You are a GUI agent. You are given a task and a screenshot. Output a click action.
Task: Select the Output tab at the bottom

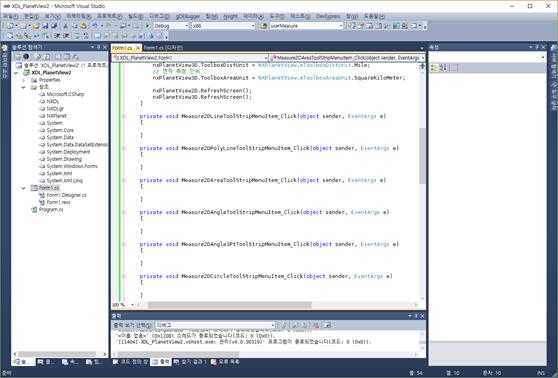pyautogui.click(x=161, y=362)
